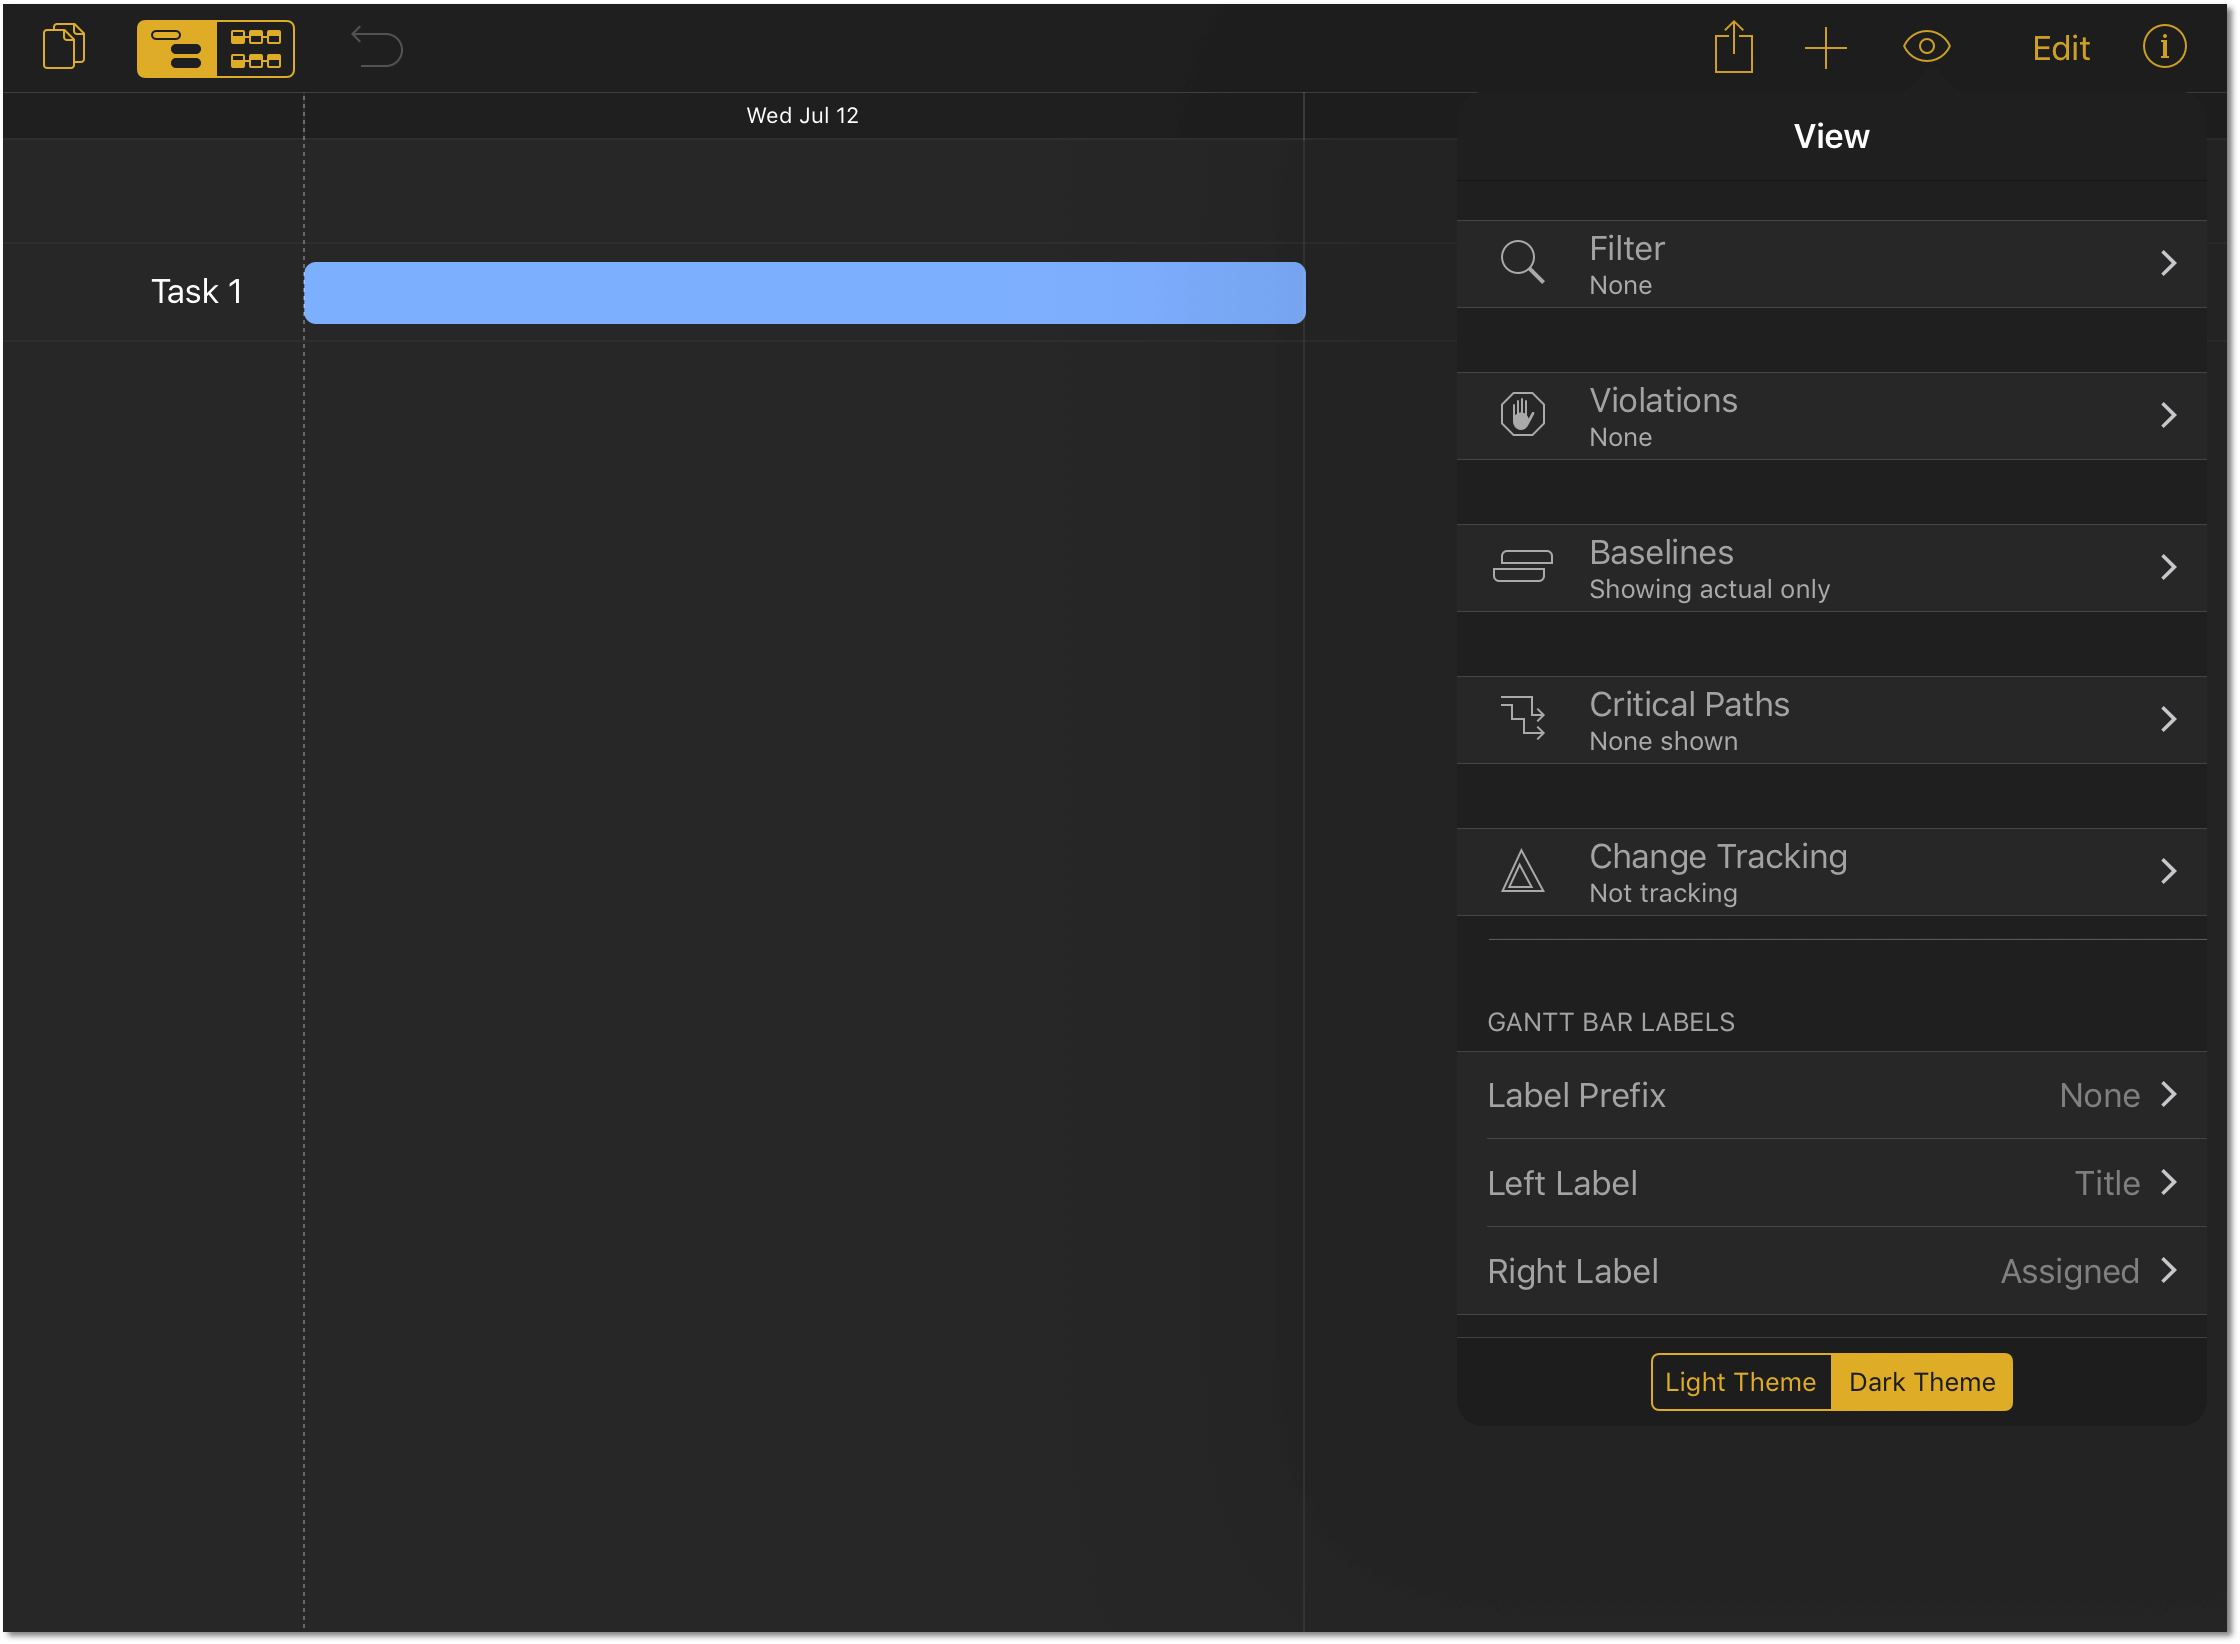Image resolution: width=2240 pixels, height=1644 pixels.
Task: Click the add new task icon
Action: pos(1828,47)
